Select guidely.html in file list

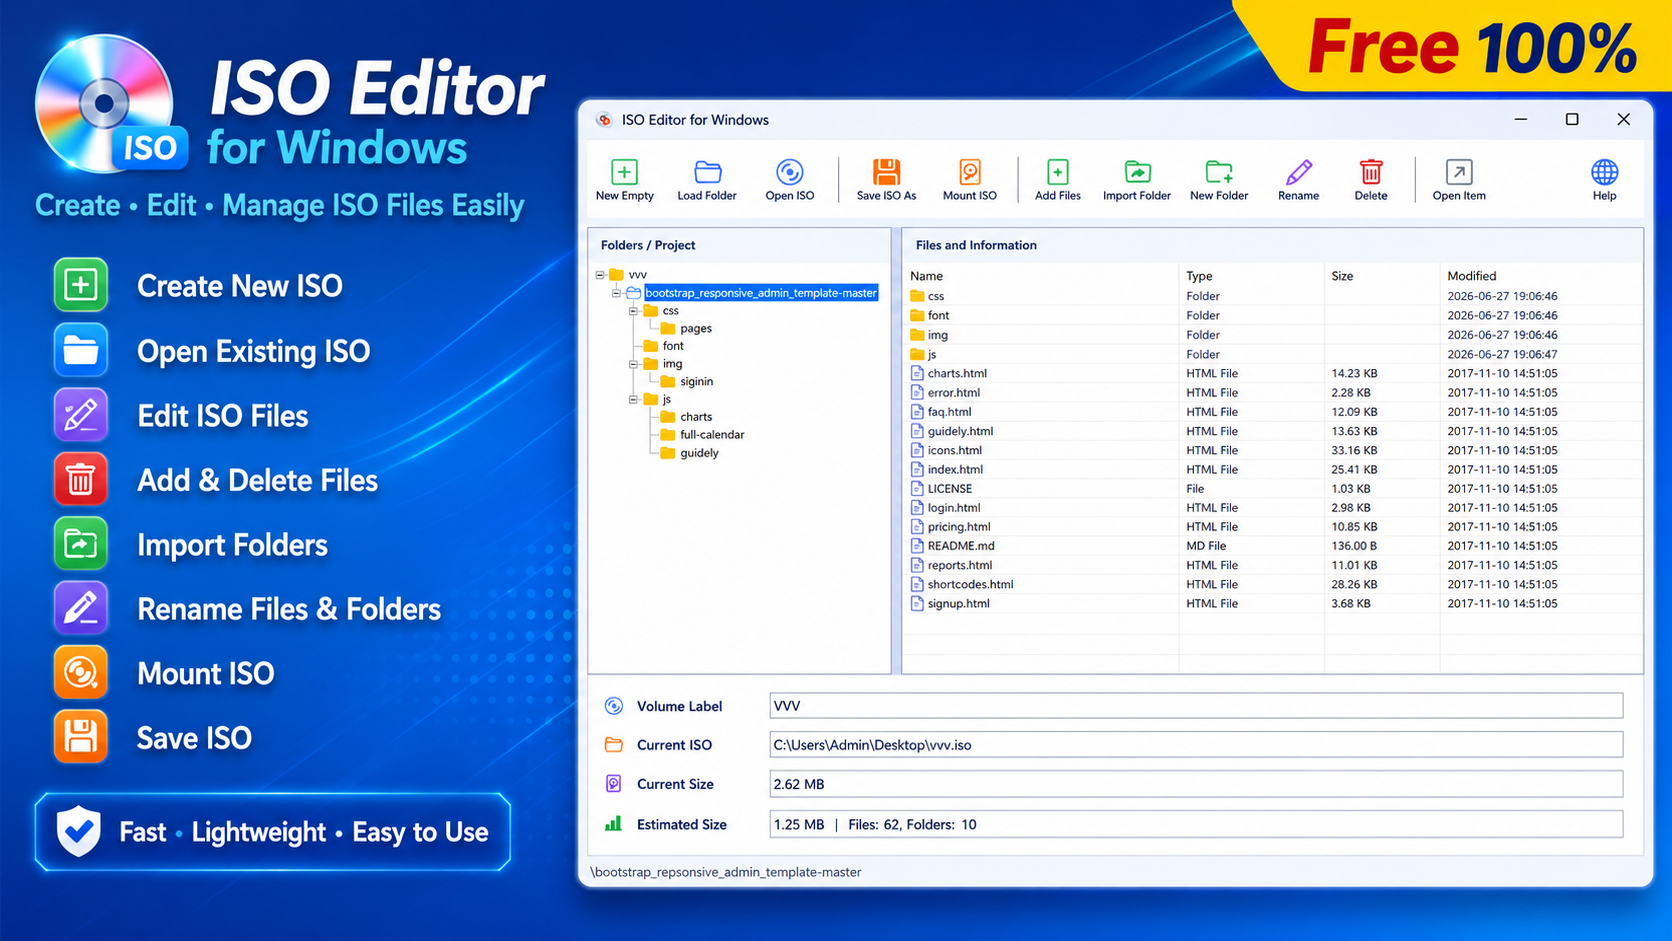960,431
